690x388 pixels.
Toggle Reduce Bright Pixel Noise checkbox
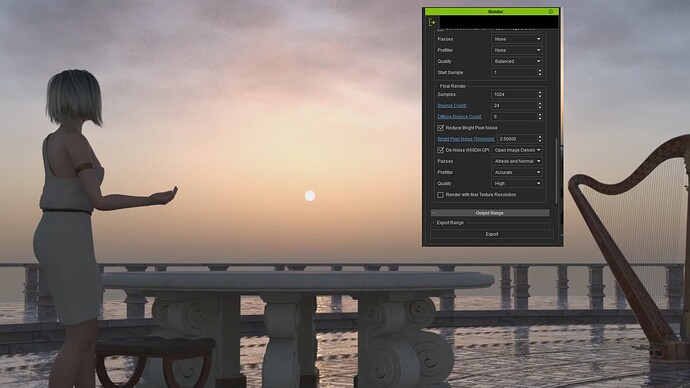coord(440,128)
